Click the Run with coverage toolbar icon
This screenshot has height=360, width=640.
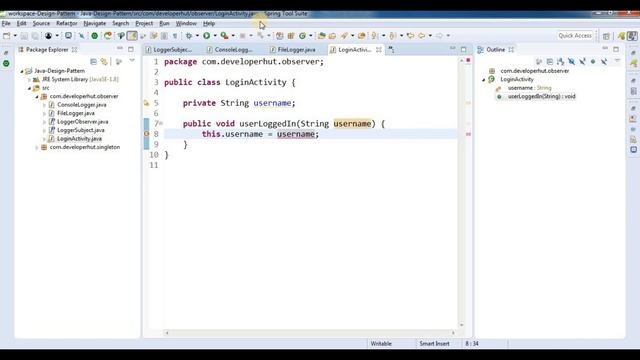pos(224,36)
